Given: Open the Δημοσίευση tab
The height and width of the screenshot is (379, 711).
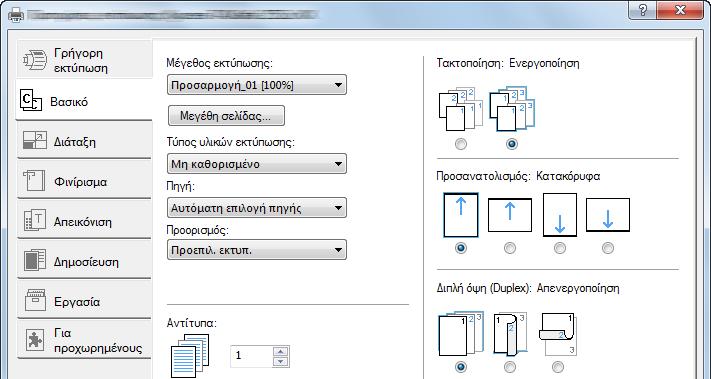Looking at the screenshot, I should tap(84, 261).
